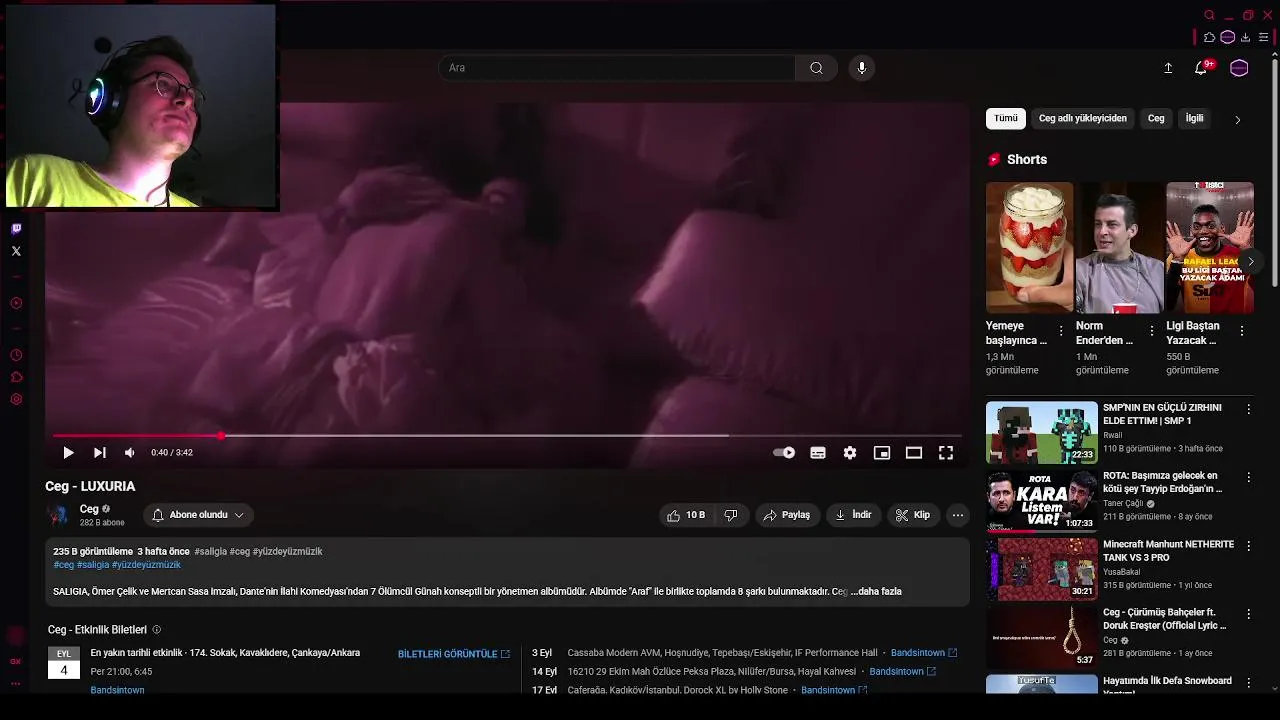Open the sidebar player icon
Viewport: 1280px width, 720px height.
(16, 303)
